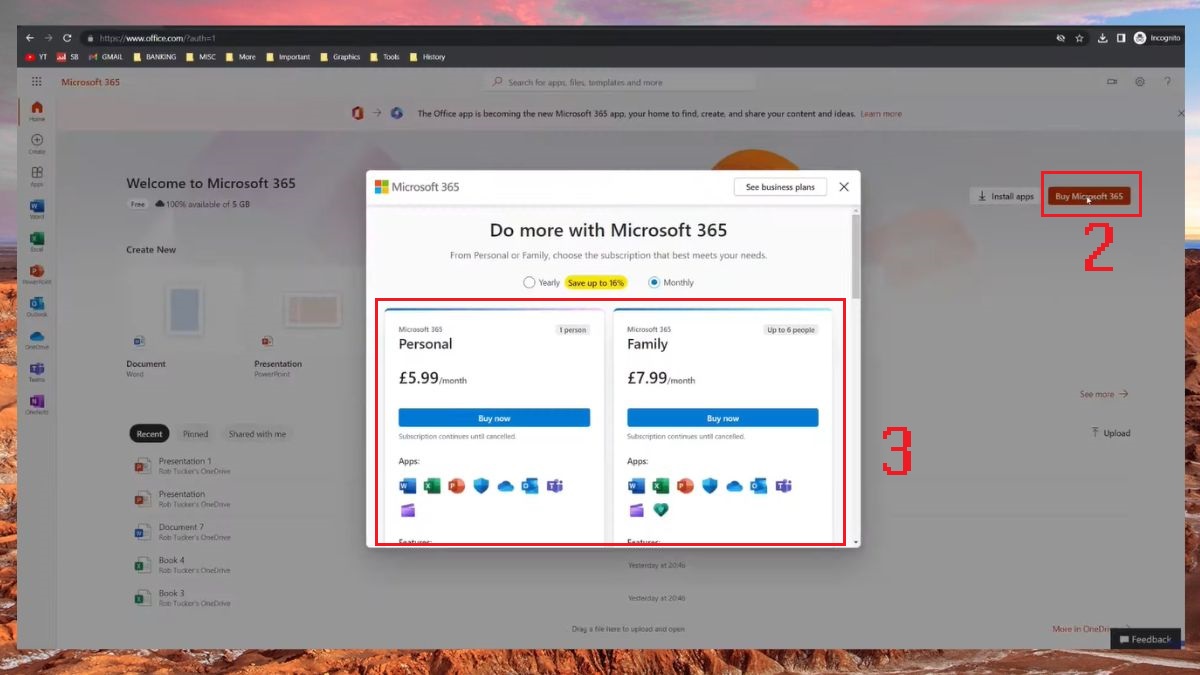The width and height of the screenshot is (1200, 675).
Task: Buy now for the Family plan
Action: [723, 418]
